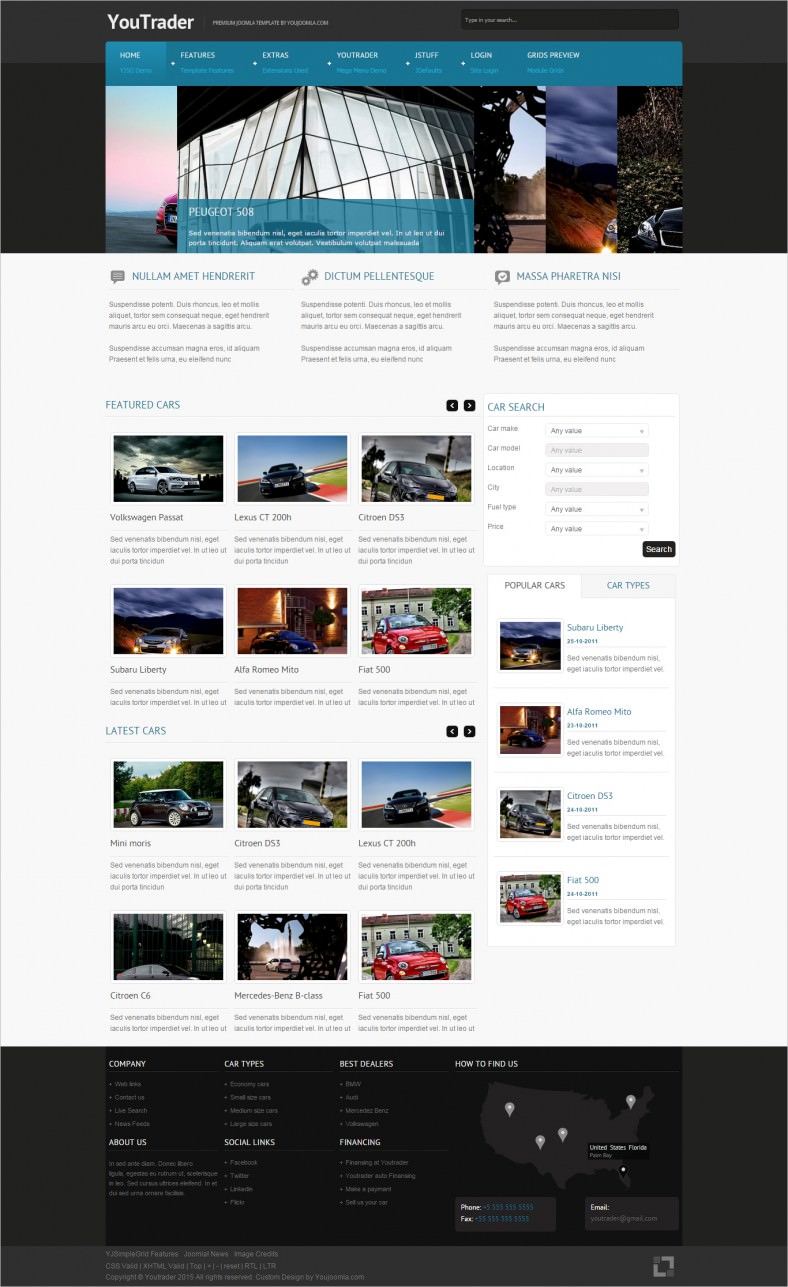Click the Search button in Car Search
Image resolution: width=788 pixels, height=1287 pixels.
659,549
